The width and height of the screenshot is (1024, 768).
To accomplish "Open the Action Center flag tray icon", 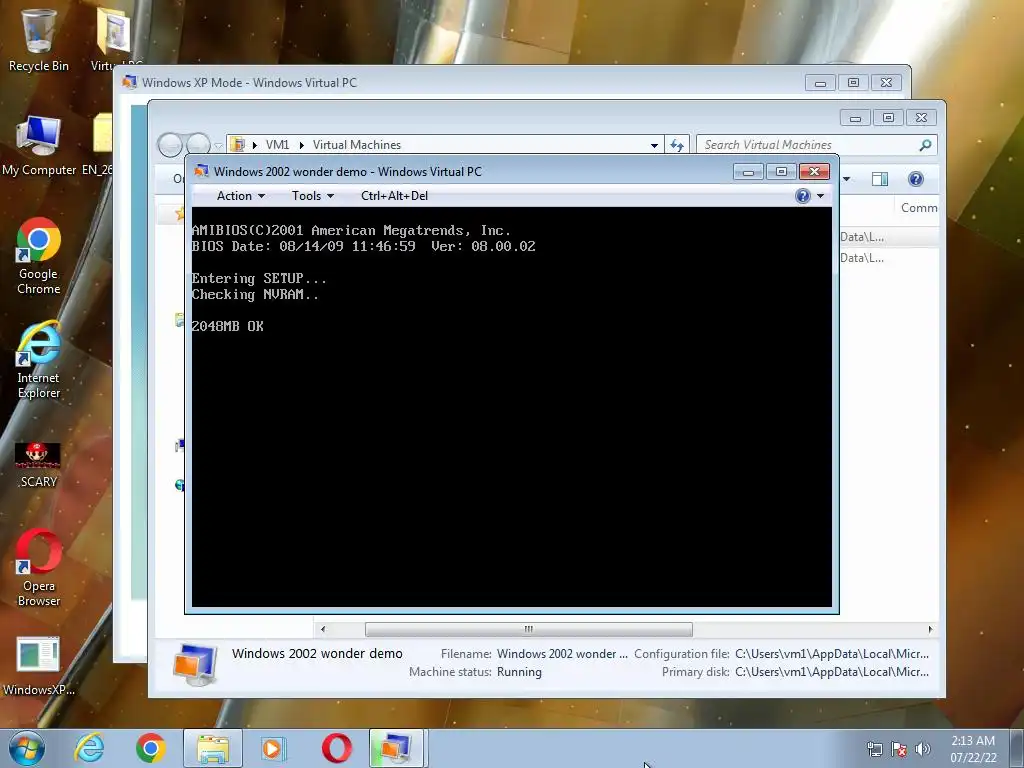I will point(899,749).
